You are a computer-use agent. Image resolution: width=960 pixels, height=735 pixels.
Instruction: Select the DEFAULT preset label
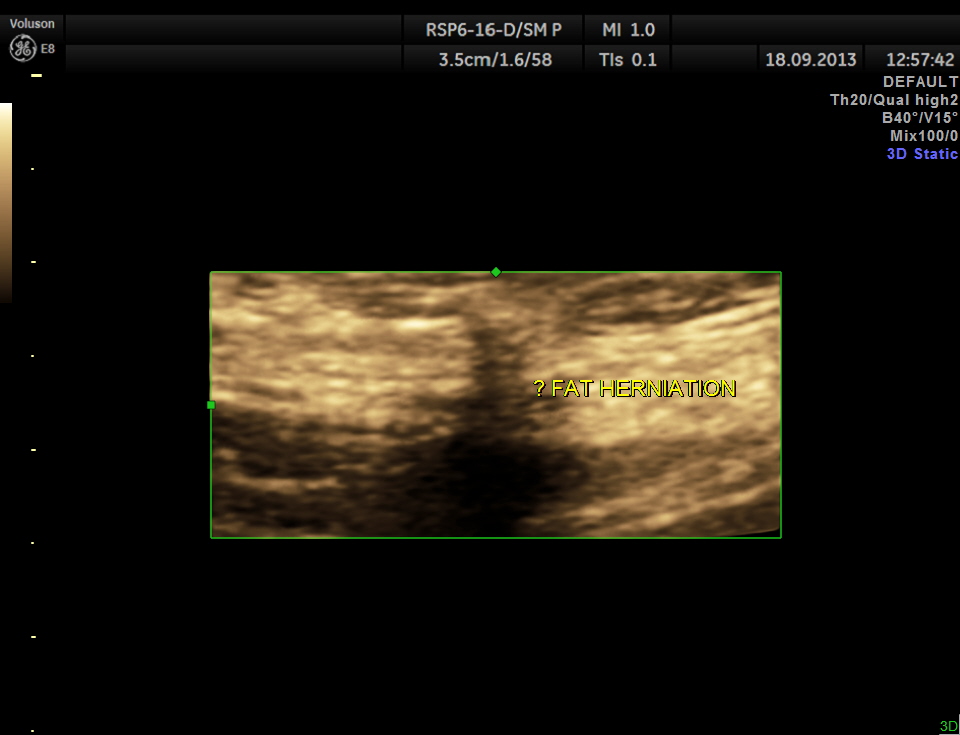click(x=920, y=82)
